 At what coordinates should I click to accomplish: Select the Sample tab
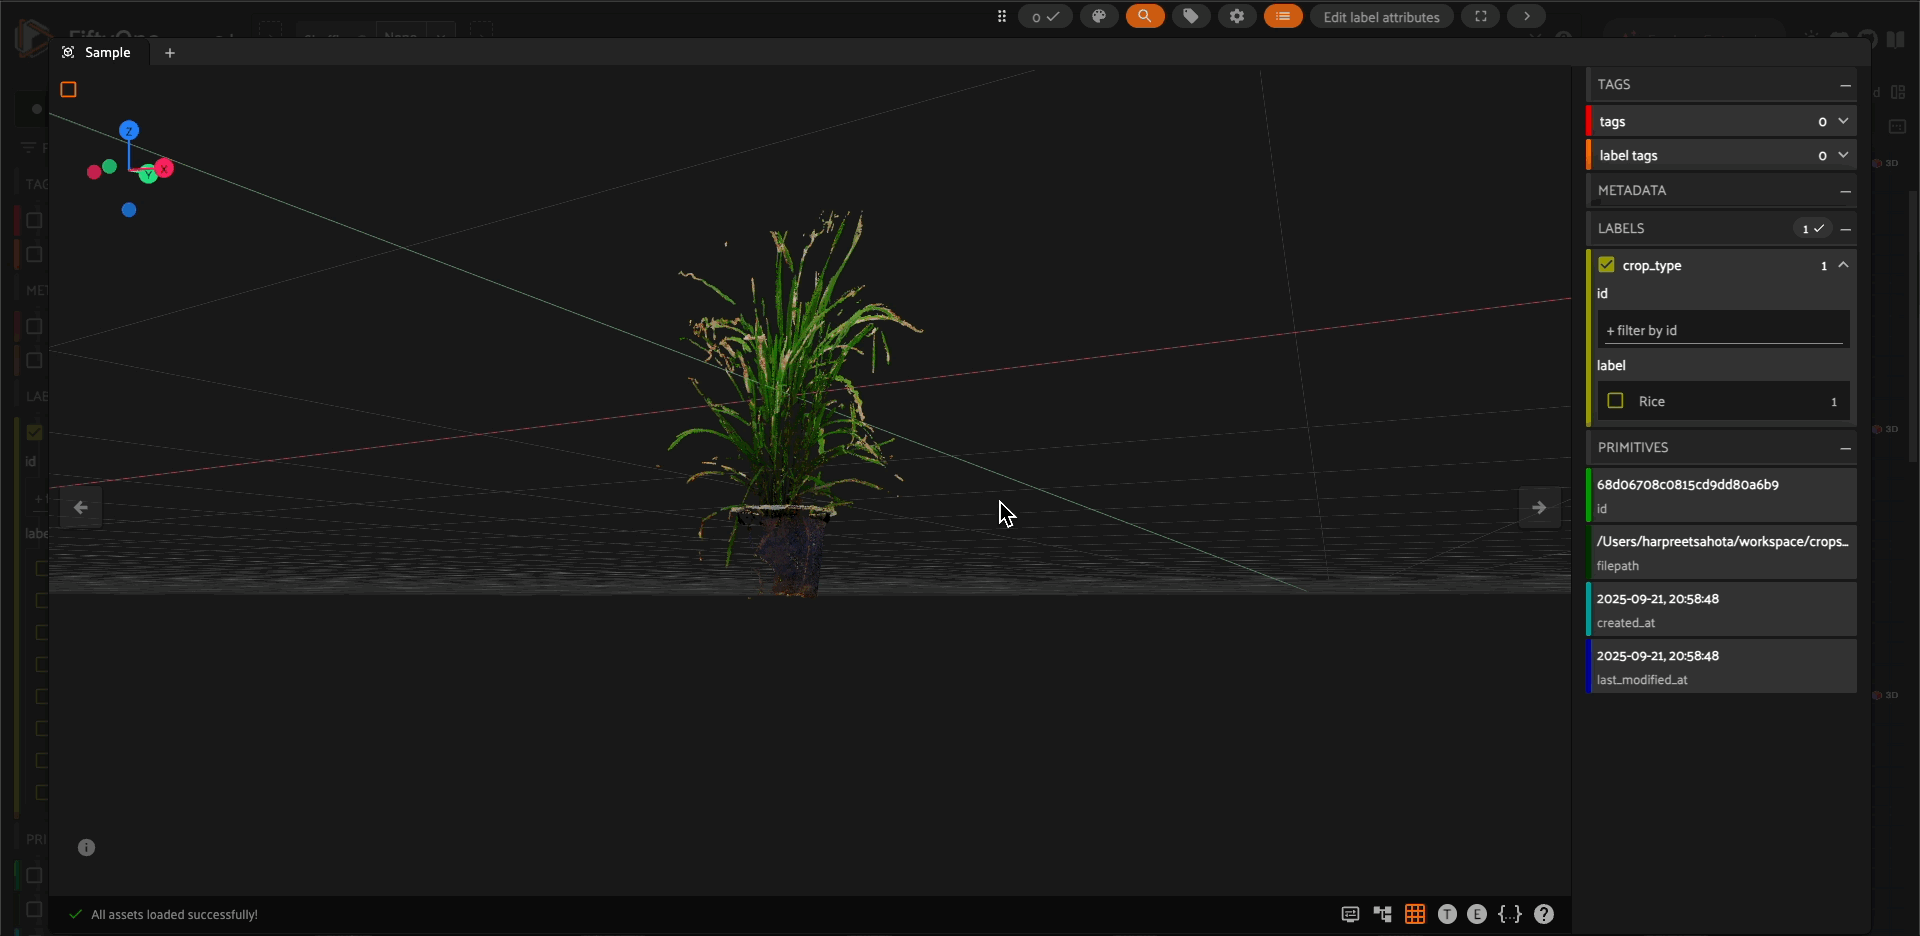(x=107, y=52)
